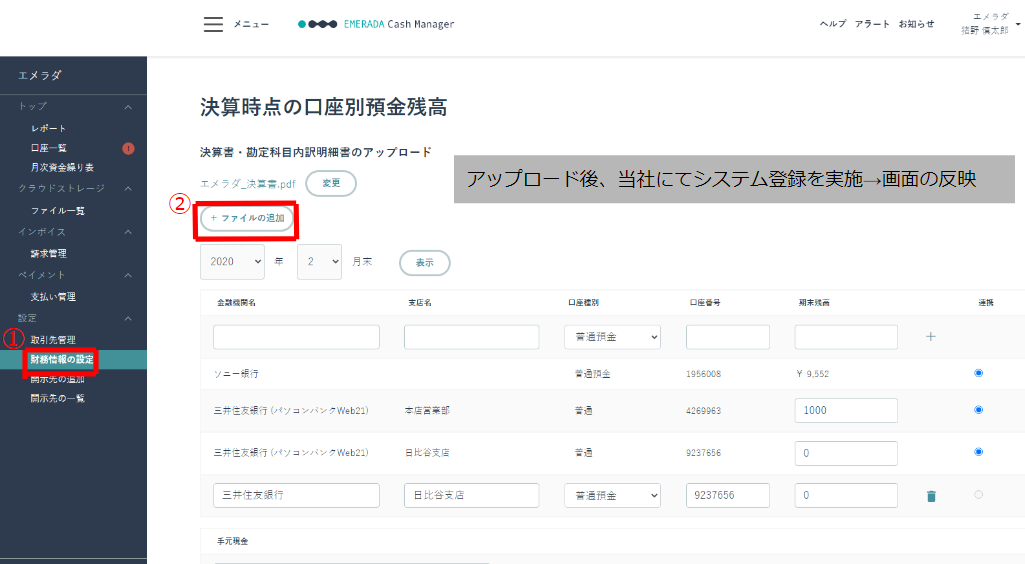Screen dimensions: 1025x564
Task: Click balance field in 日比谷支店 普通 row
Action: click(846, 453)
